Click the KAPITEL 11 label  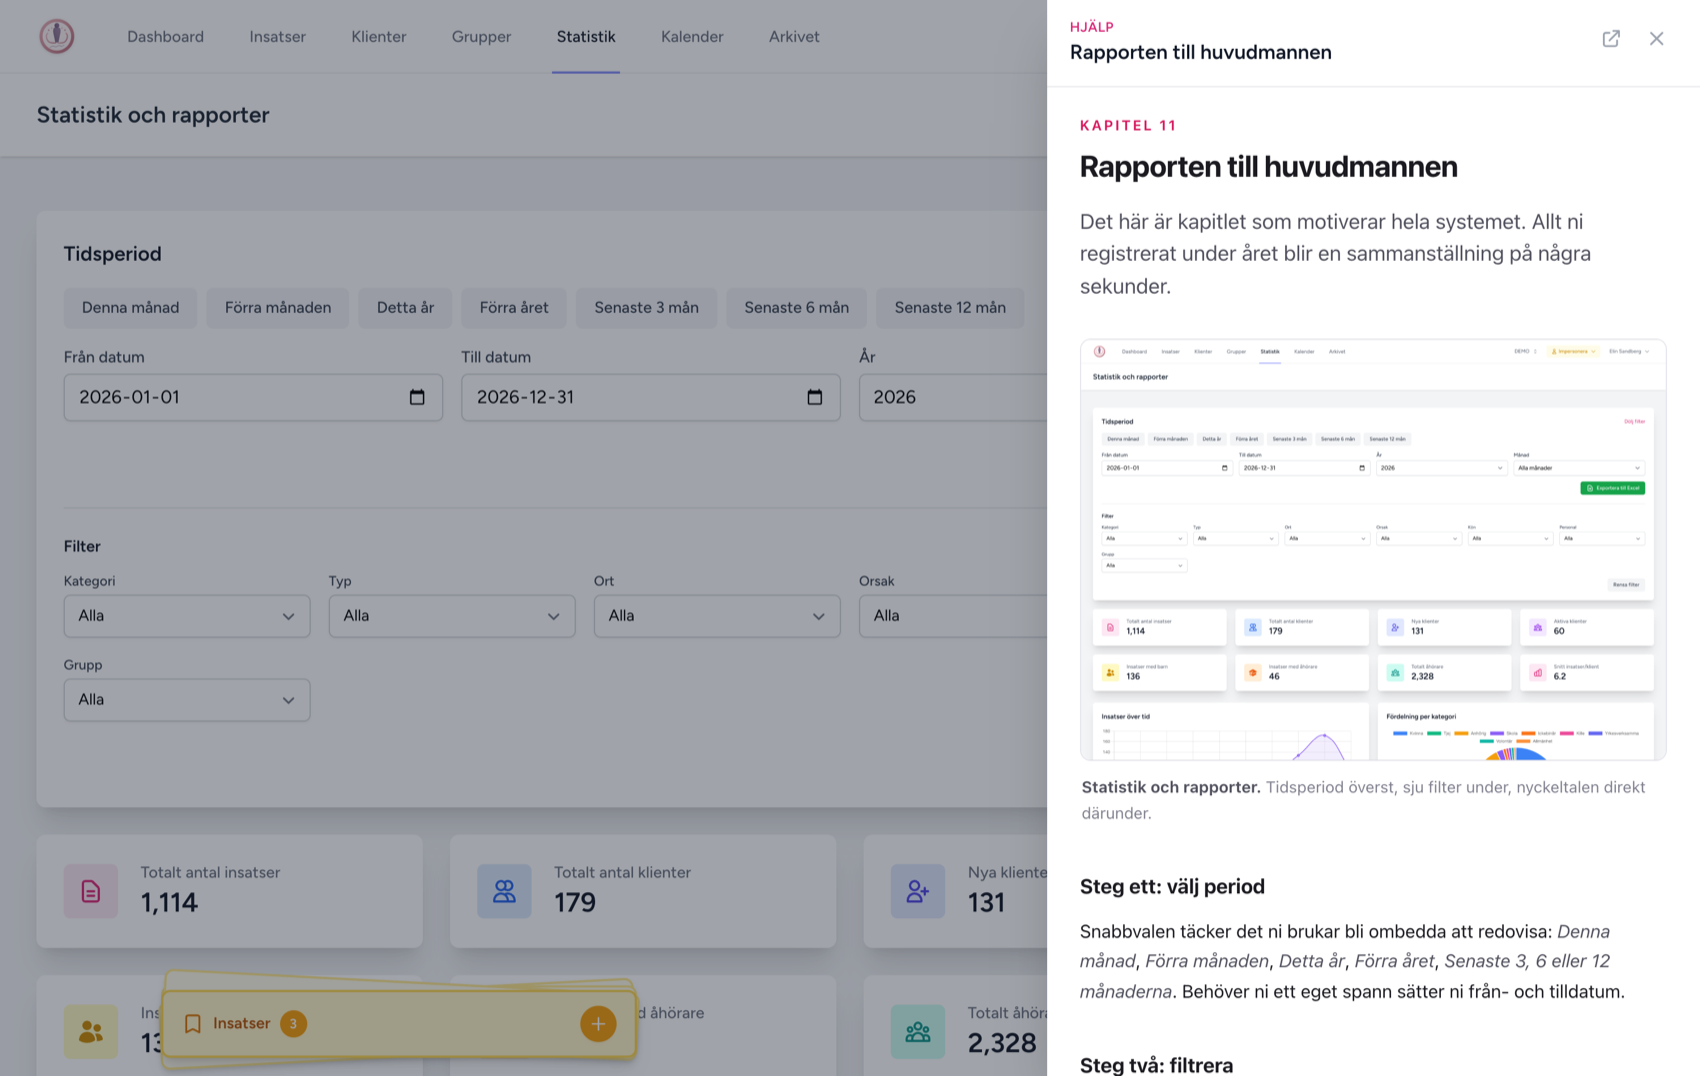[1128, 125]
